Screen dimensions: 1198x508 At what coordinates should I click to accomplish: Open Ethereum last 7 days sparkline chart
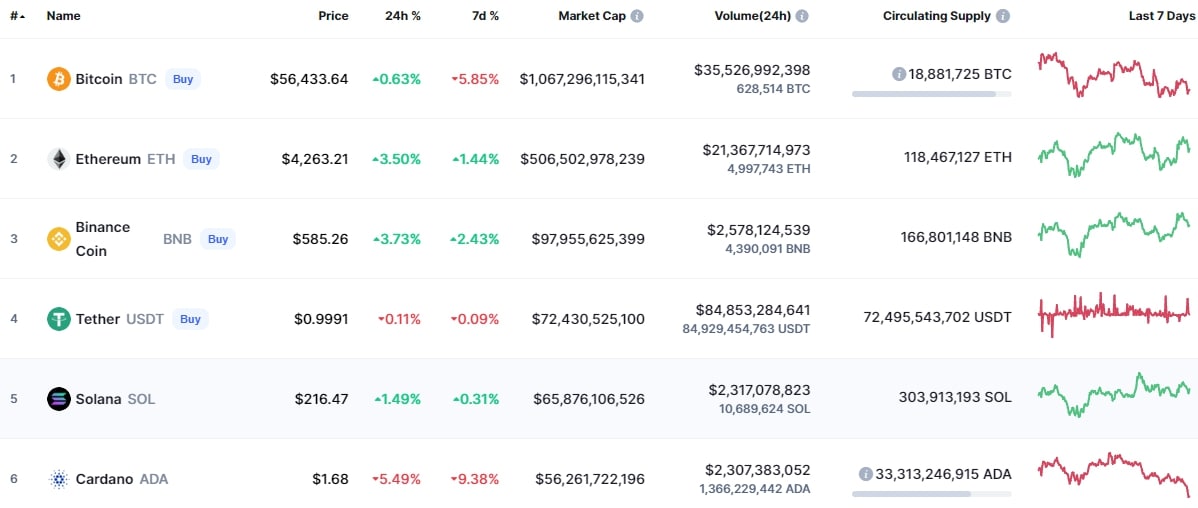(x=1114, y=155)
